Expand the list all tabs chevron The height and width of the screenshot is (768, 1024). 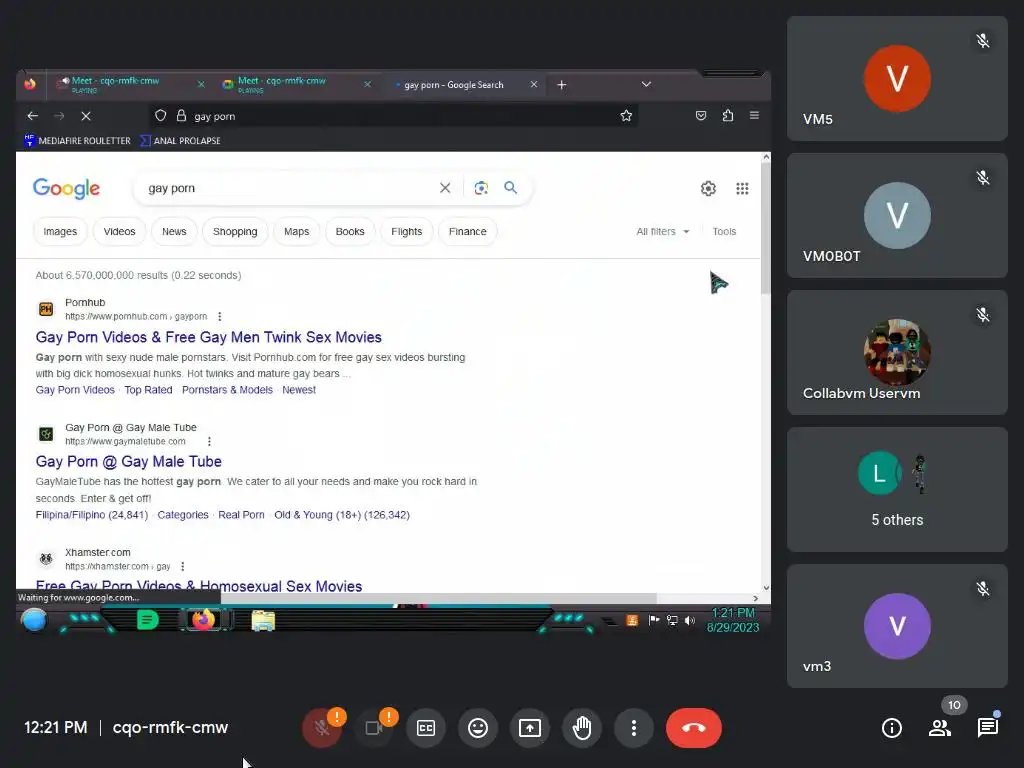[x=647, y=84]
